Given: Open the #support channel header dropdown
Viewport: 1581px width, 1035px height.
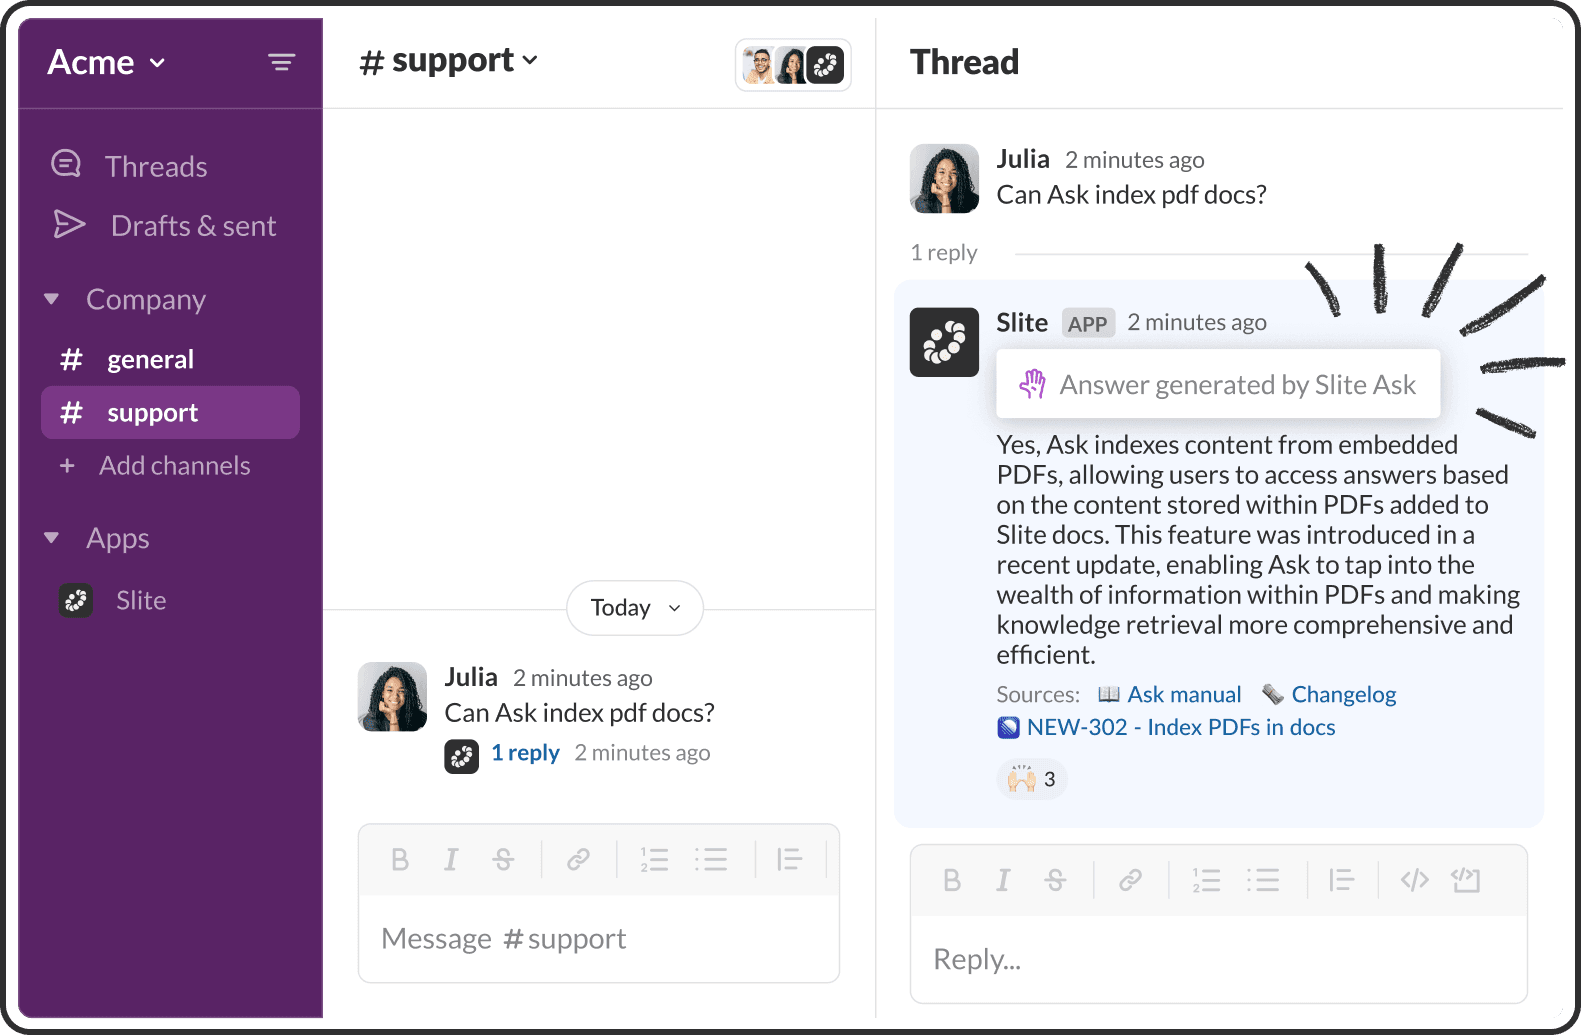Looking at the screenshot, I should pyautogui.click(x=449, y=61).
